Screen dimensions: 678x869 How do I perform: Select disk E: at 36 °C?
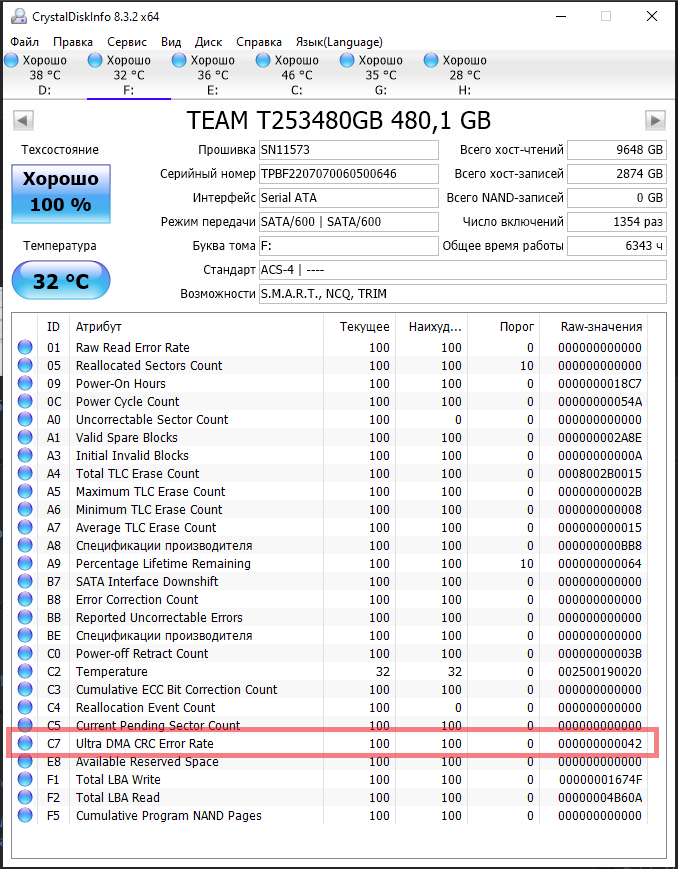pyautogui.click(x=213, y=75)
